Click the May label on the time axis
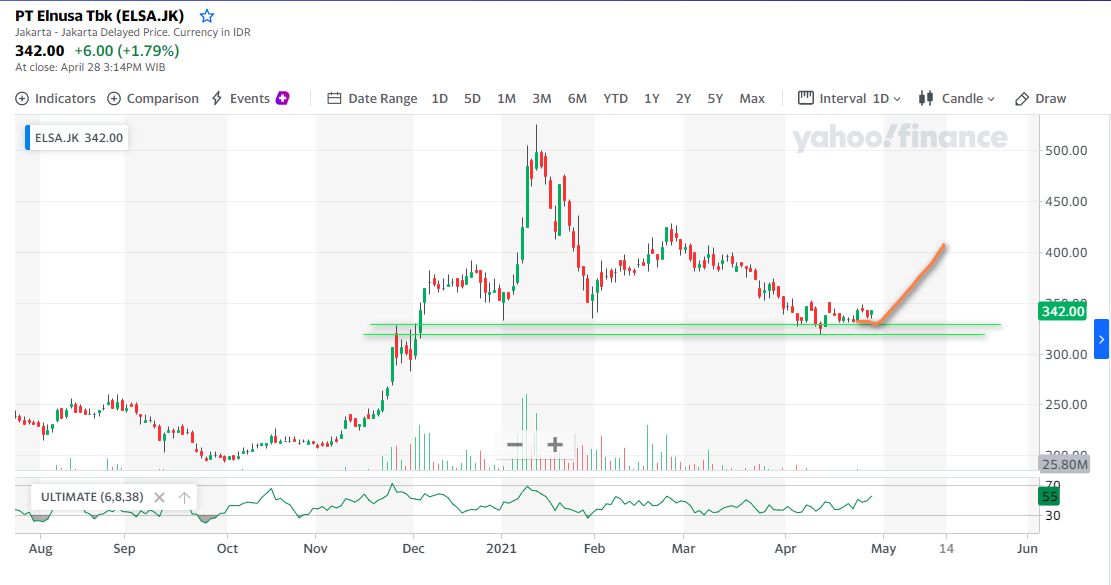The height and width of the screenshot is (585, 1111). [884, 549]
